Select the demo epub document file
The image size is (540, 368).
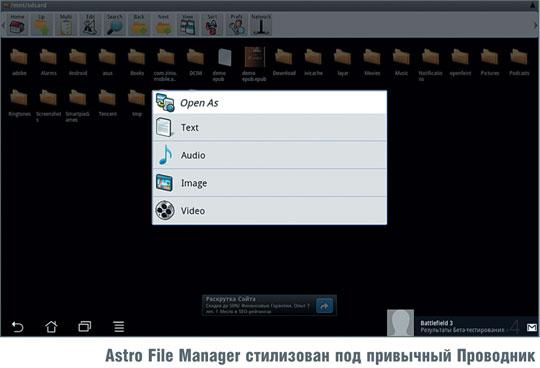pyautogui.click(x=225, y=65)
